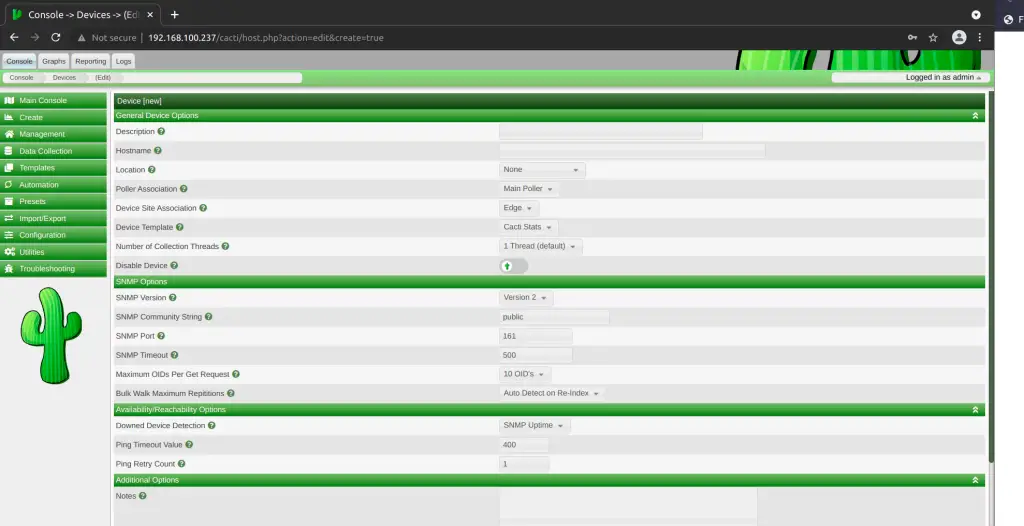Click the Console breadcrumb link
Viewport: 1024px width, 526px height.
pyautogui.click(x=22, y=78)
